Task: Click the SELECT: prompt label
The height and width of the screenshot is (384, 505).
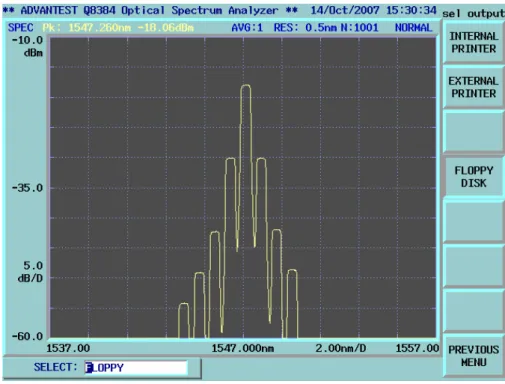Action: coord(55,367)
